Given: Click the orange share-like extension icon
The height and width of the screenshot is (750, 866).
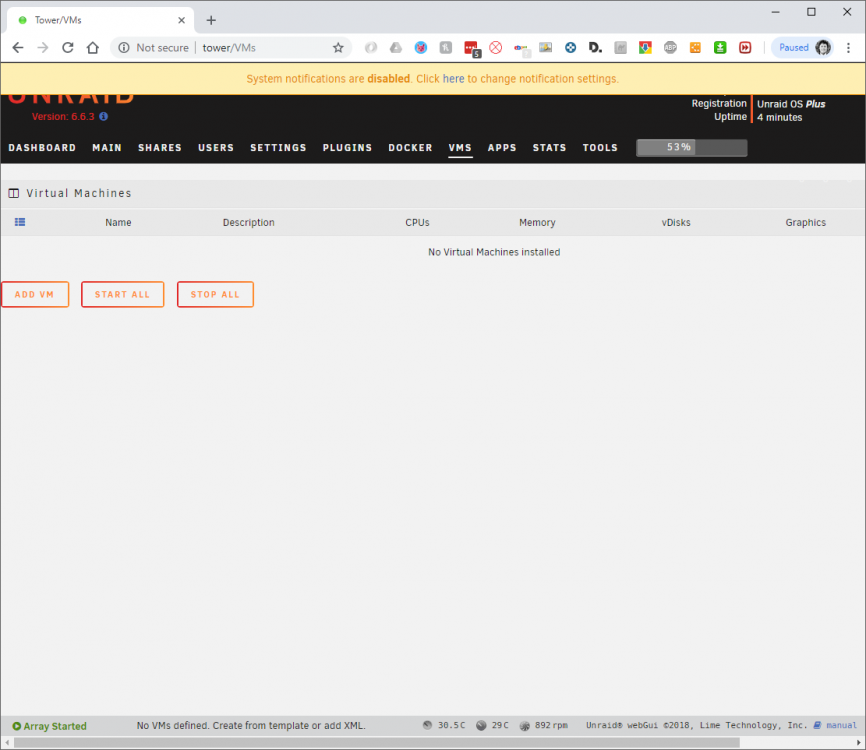Looking at the screenshot, I should (695, 47).
